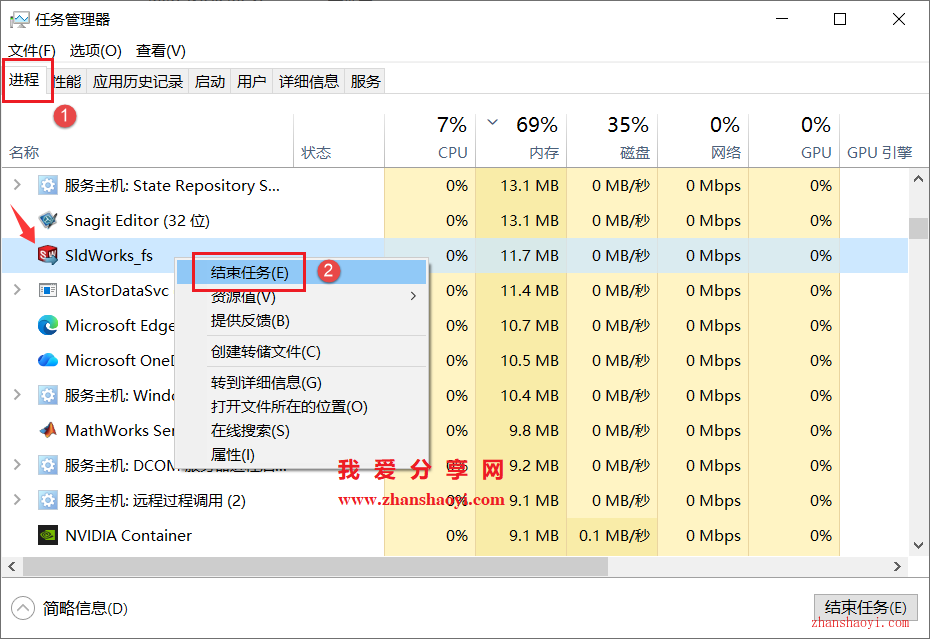Choose 属性(I) in context menu

coord(301,455)
